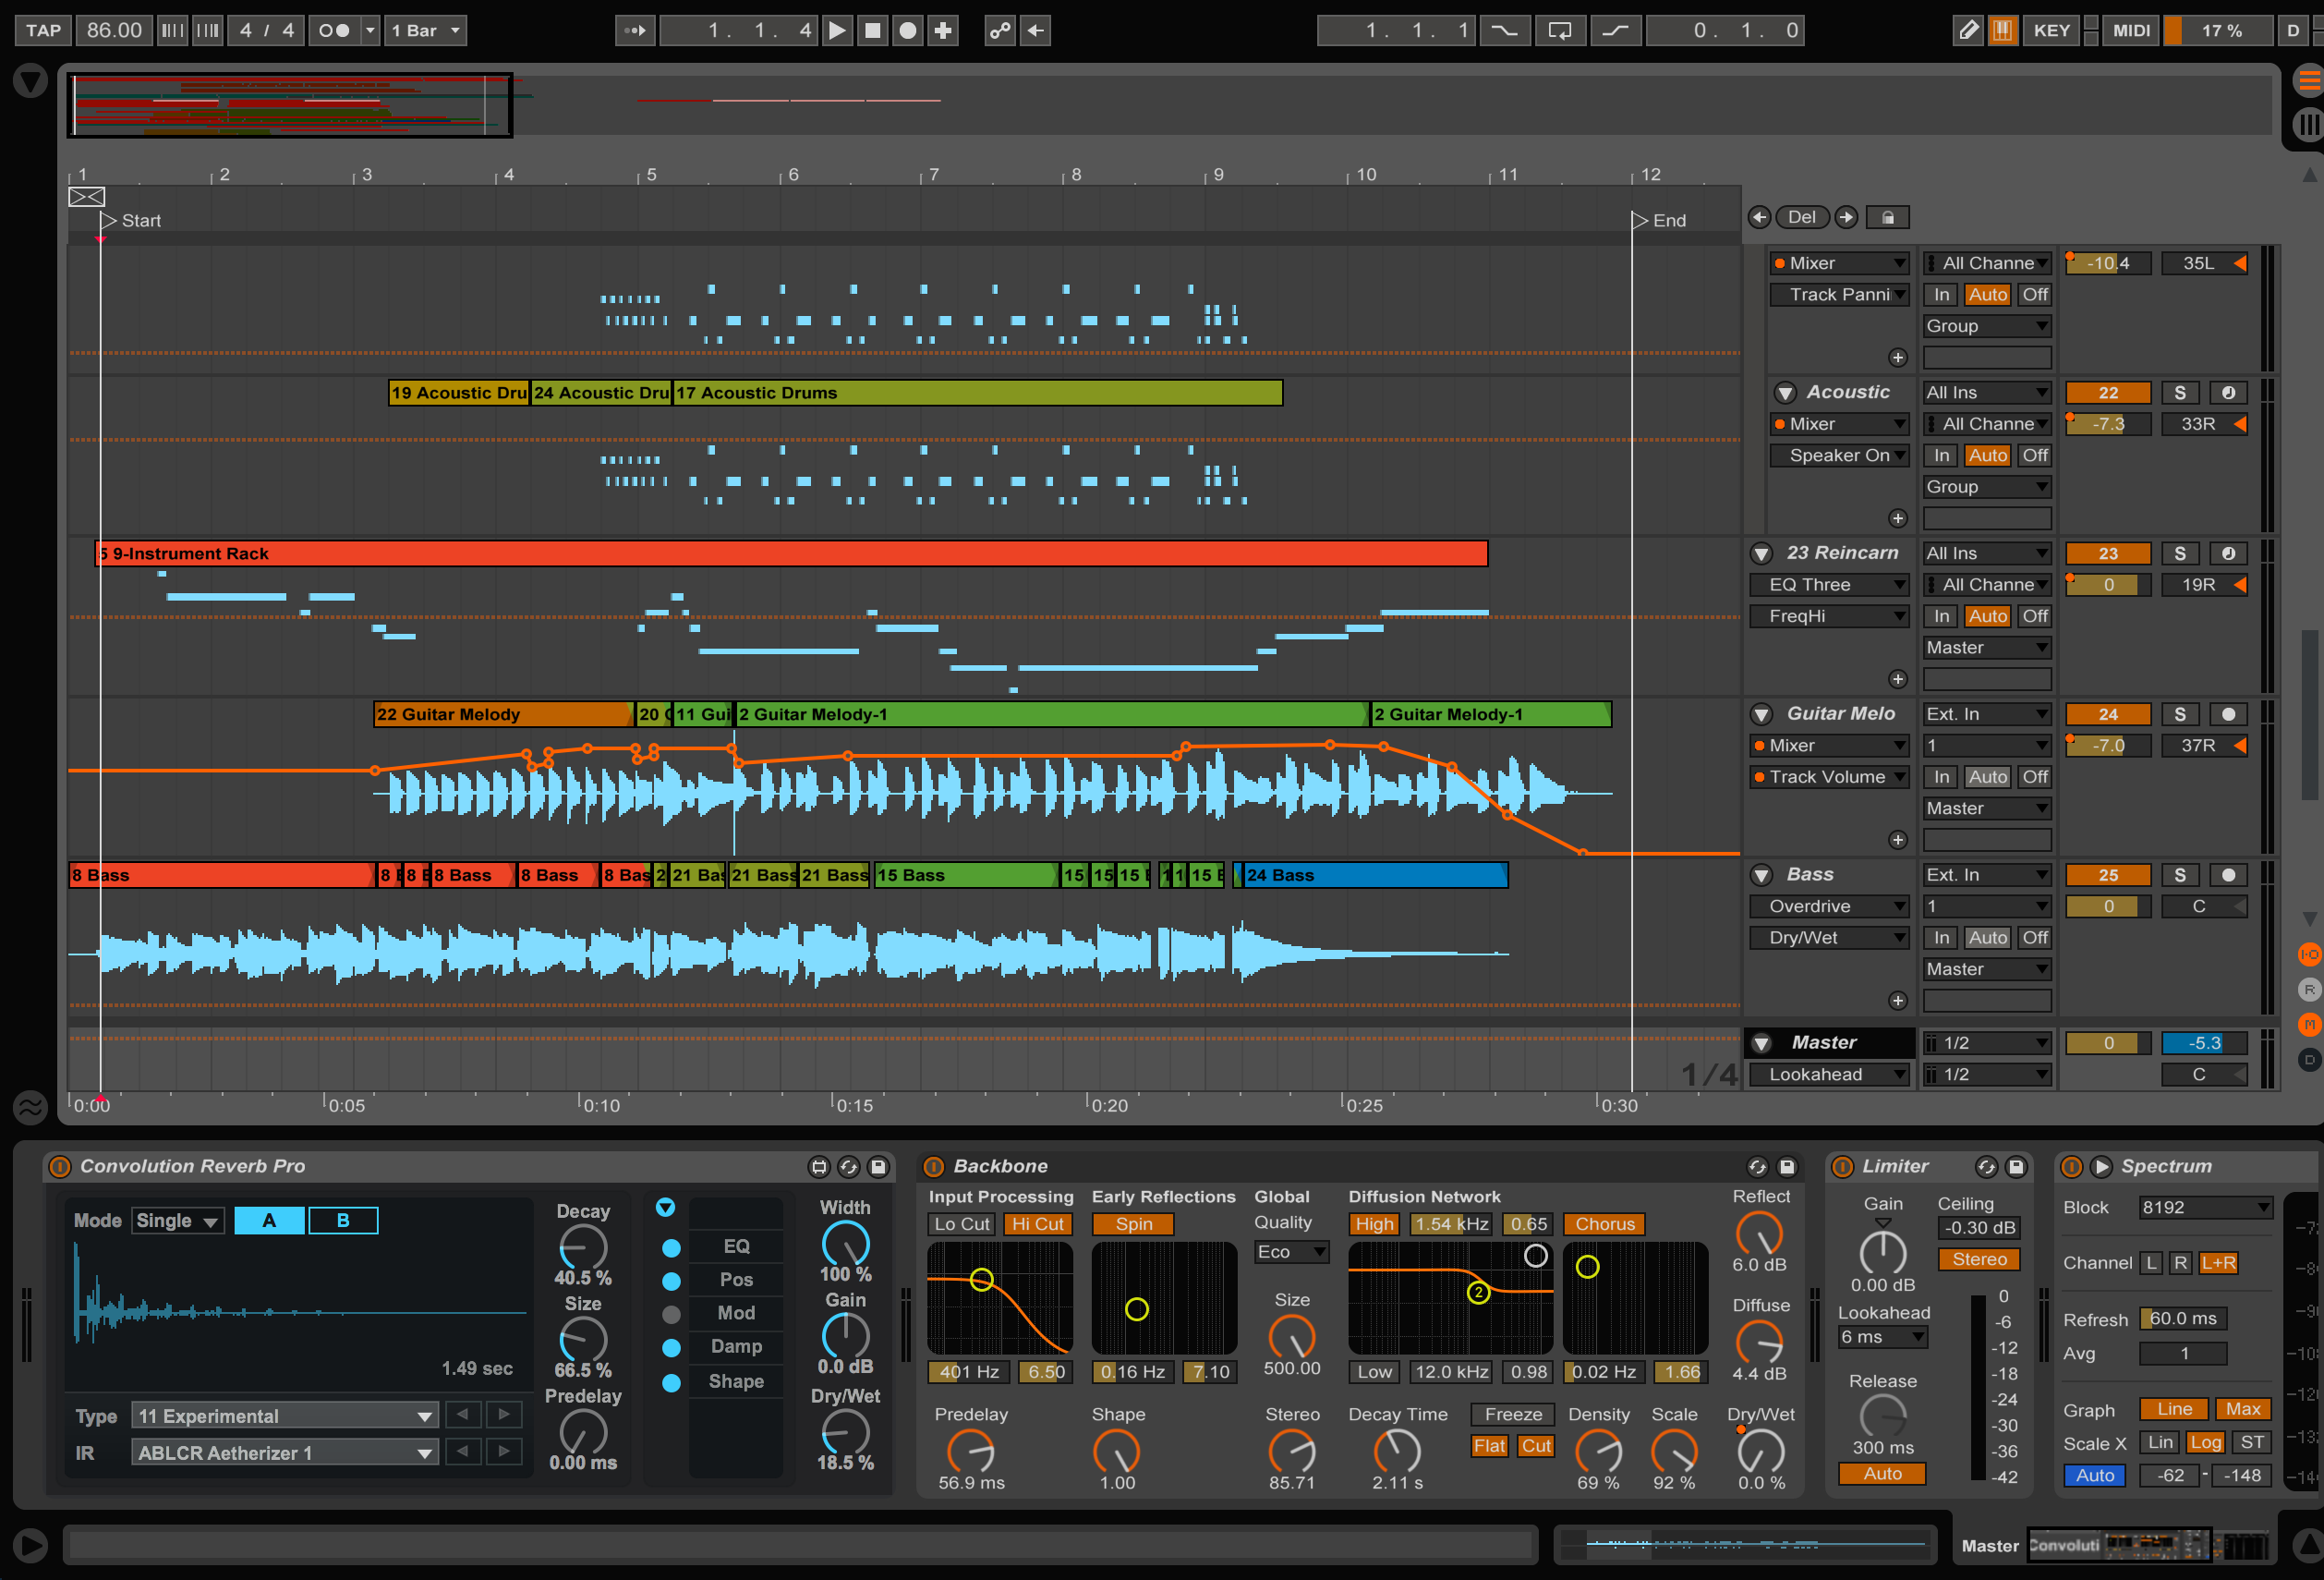
Task: Click the Limiter Gain knob
Action: click(1882, 1252)
